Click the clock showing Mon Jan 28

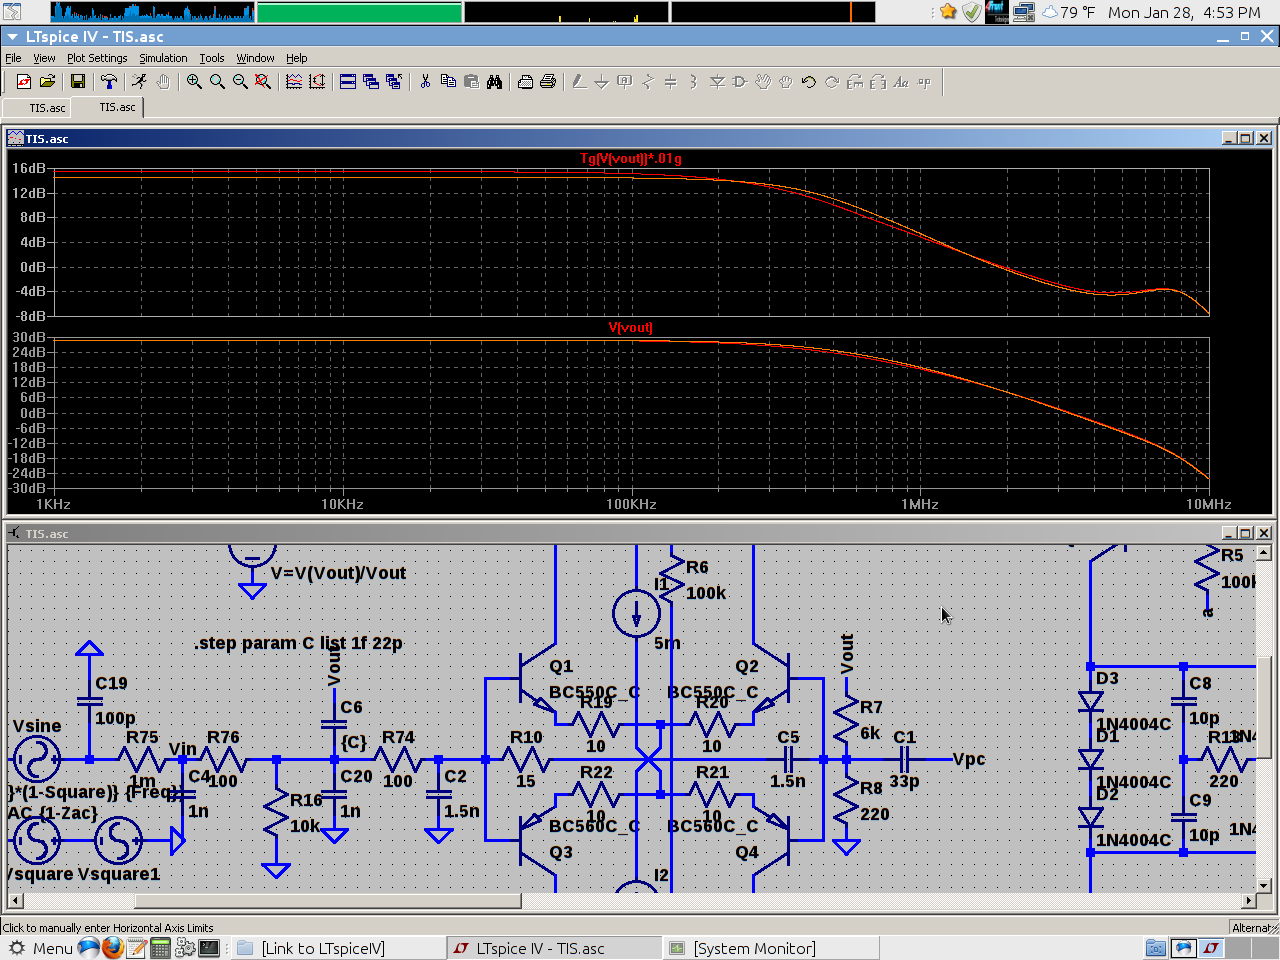pyautogui.click(x=1184, y=12)
